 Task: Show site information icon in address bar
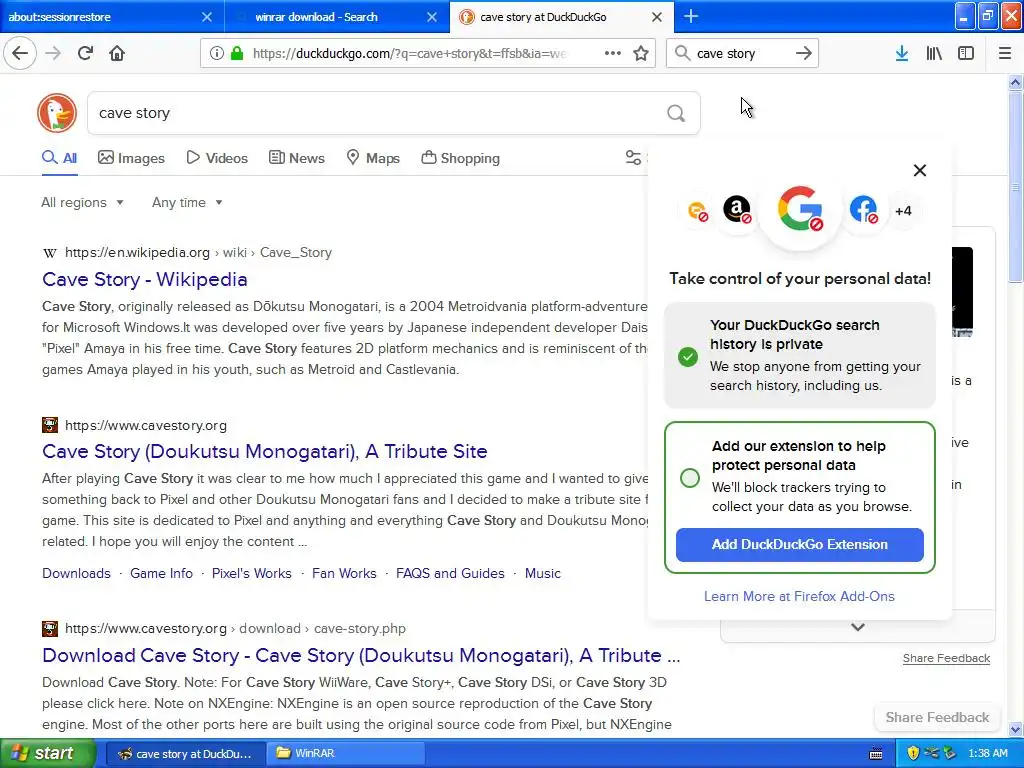[217, 53]
